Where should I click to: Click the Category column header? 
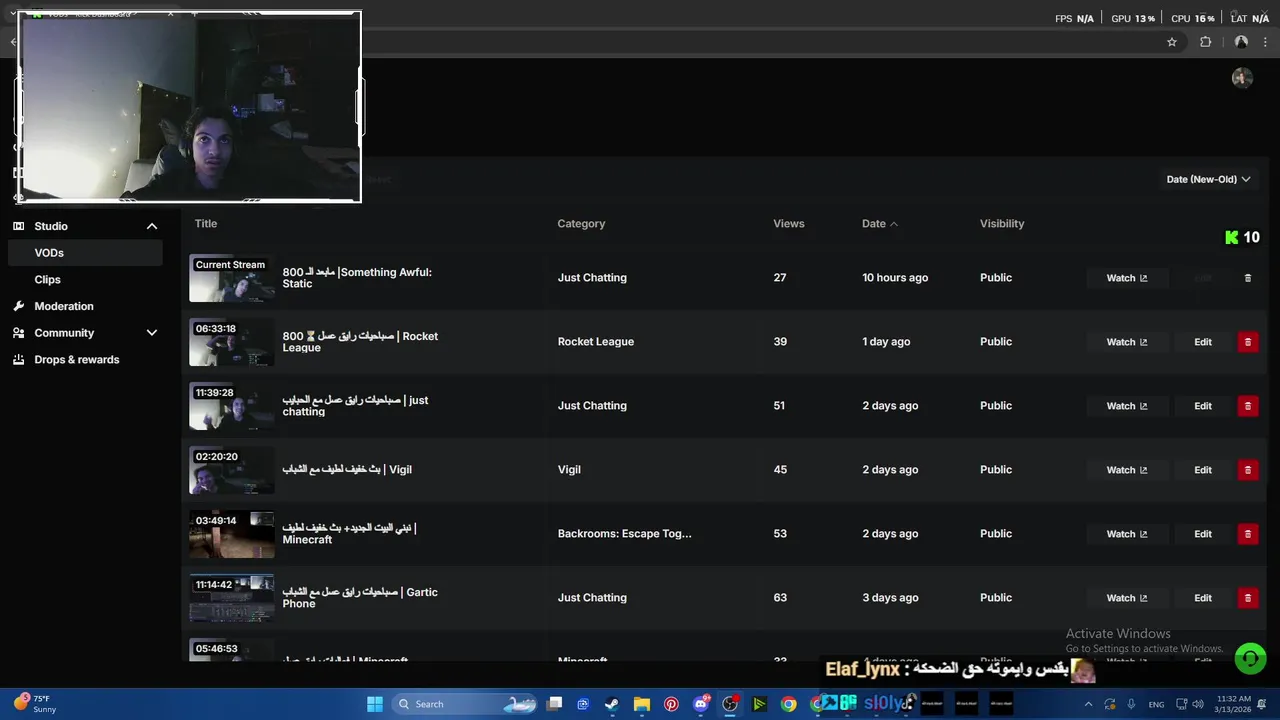[x=581, y=224]
